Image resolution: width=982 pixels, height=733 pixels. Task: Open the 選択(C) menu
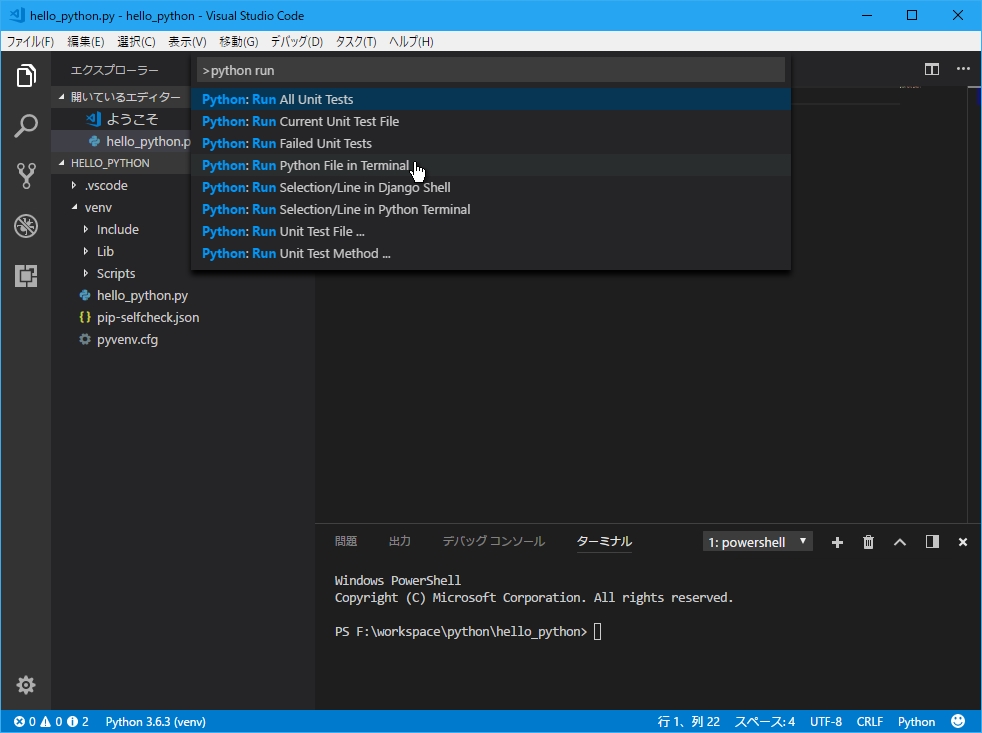click(x=136, y=41)
